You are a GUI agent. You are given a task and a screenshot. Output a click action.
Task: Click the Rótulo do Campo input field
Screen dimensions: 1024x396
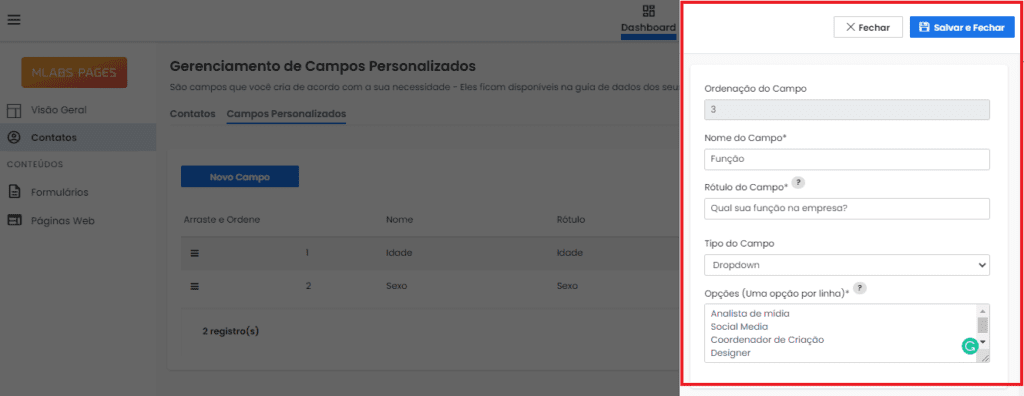click(847, 208)
